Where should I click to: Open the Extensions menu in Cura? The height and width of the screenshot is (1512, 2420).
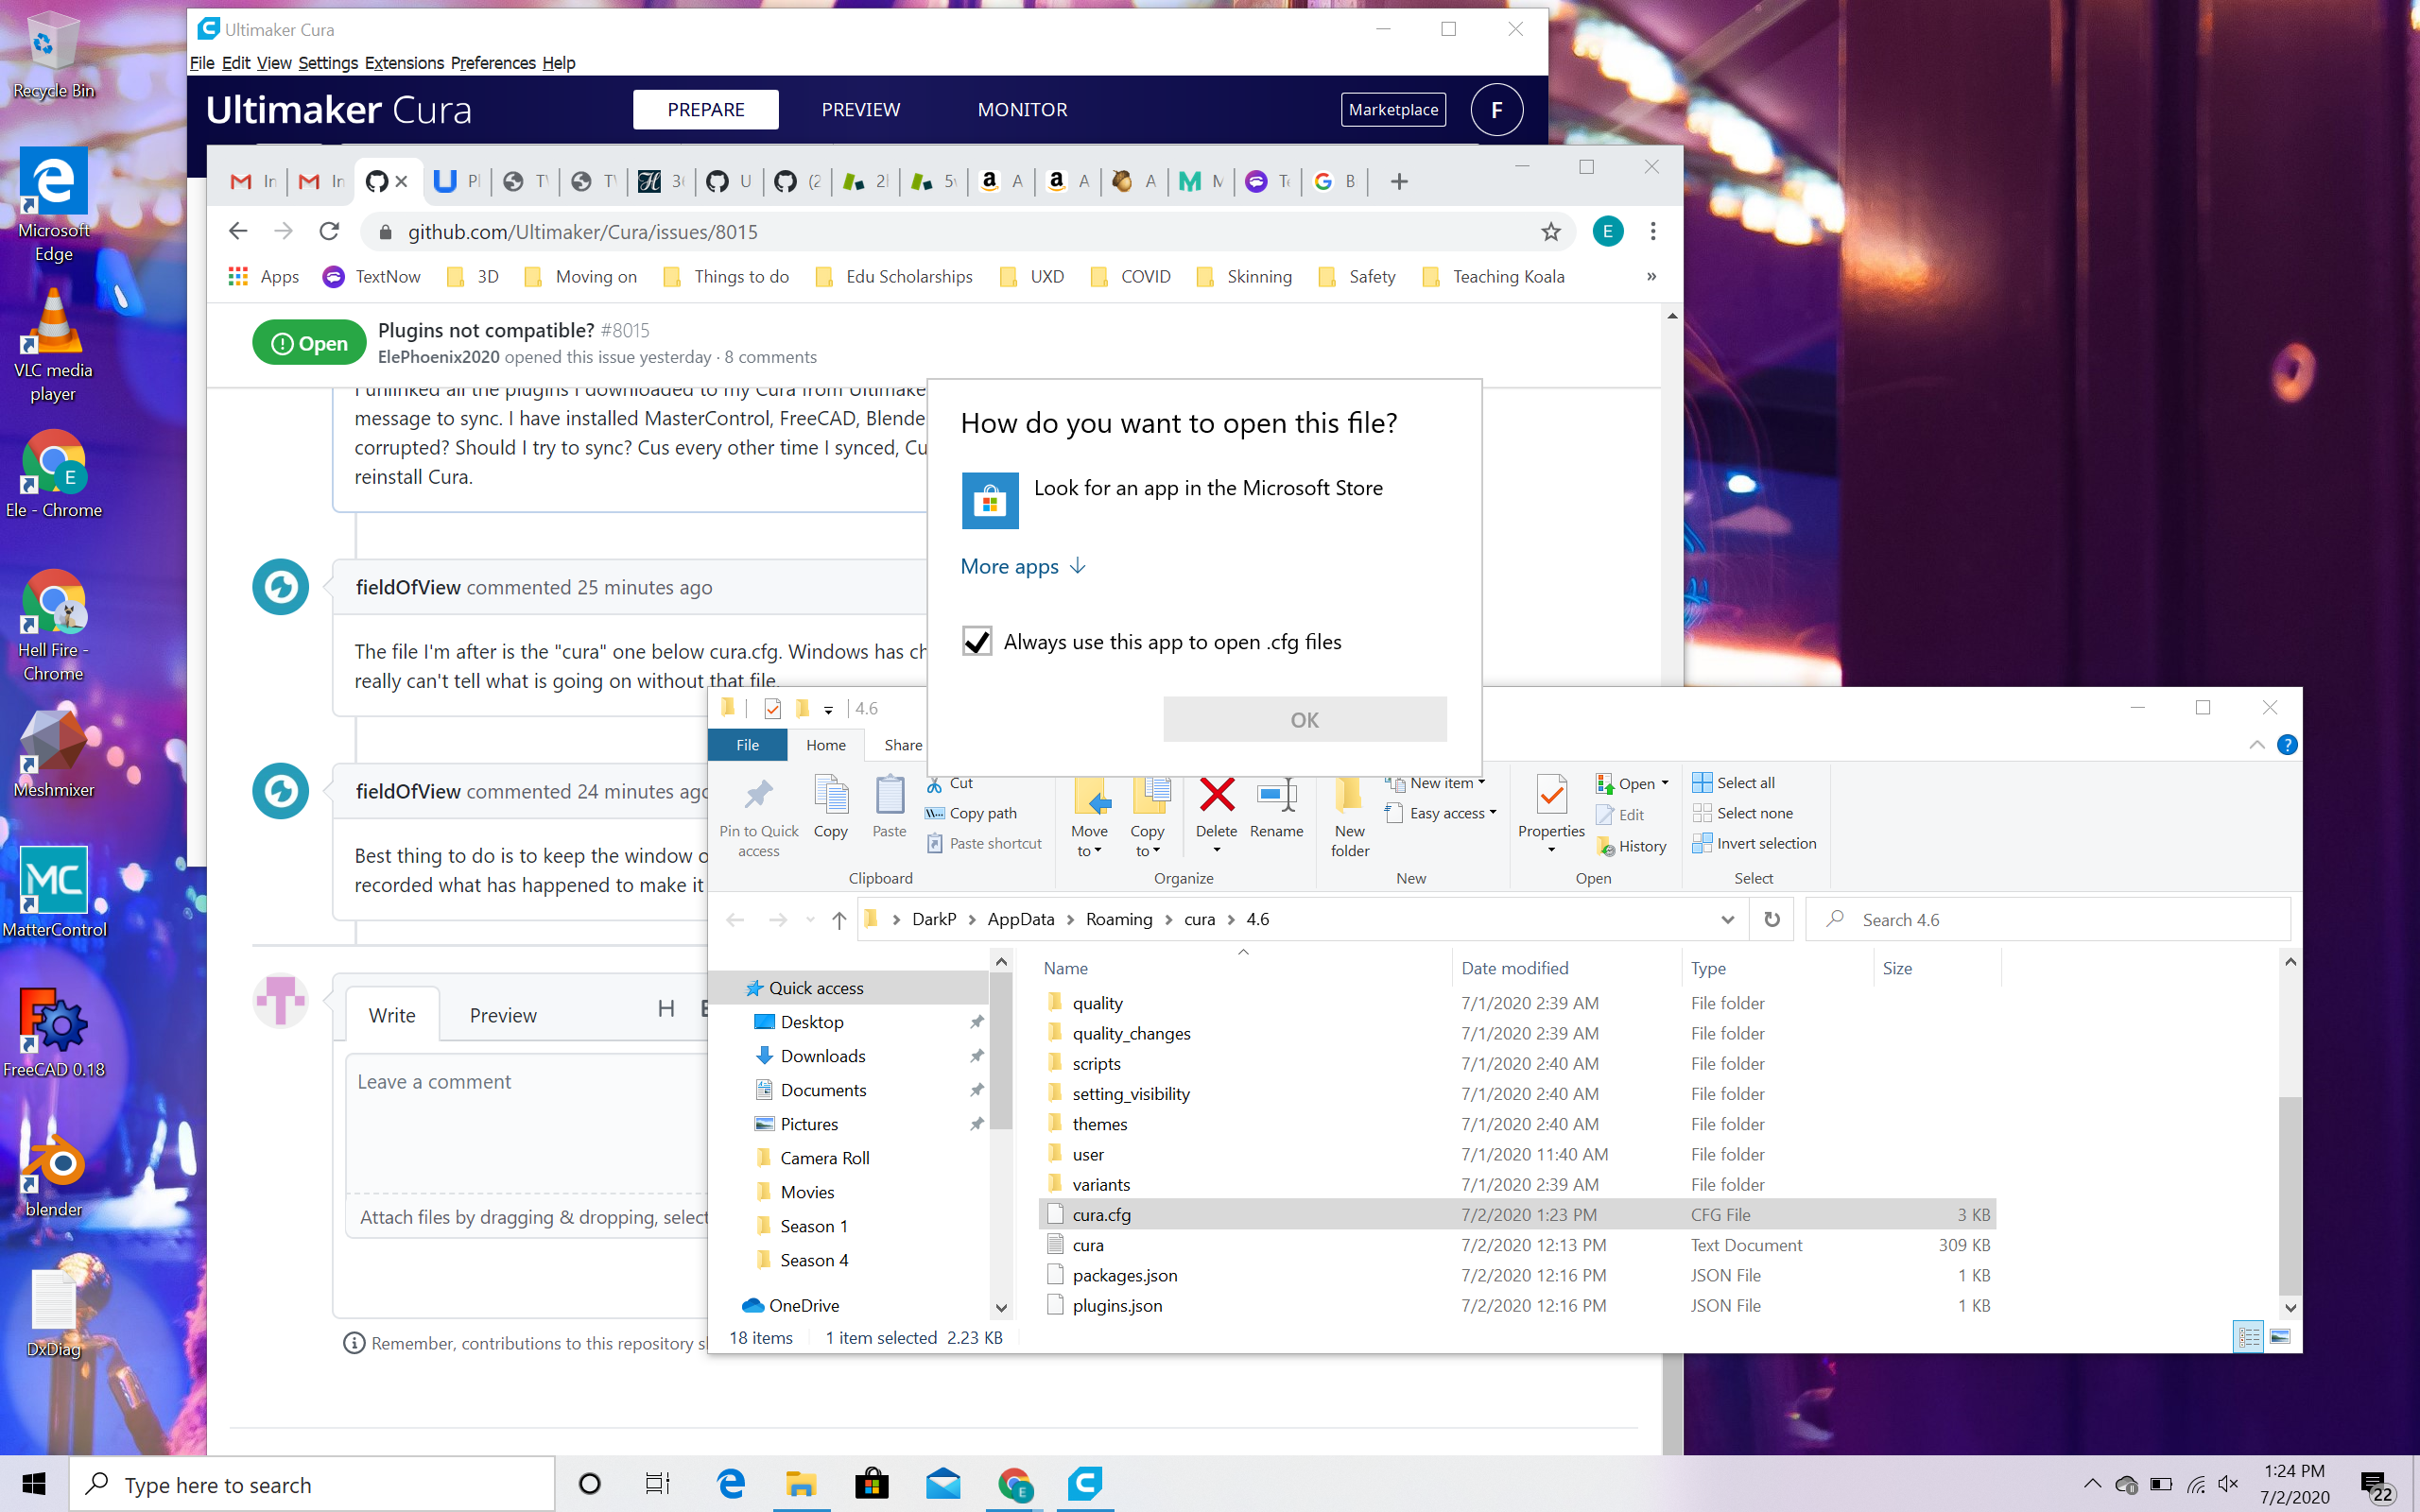(403, 63)
